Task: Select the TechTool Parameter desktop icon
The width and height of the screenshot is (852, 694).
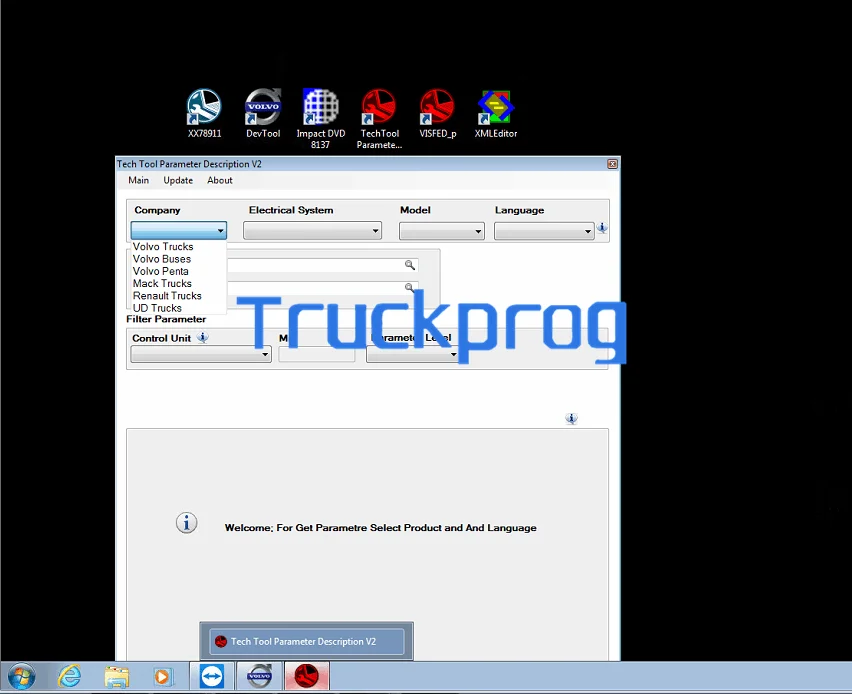Action: tap(379, 118)
